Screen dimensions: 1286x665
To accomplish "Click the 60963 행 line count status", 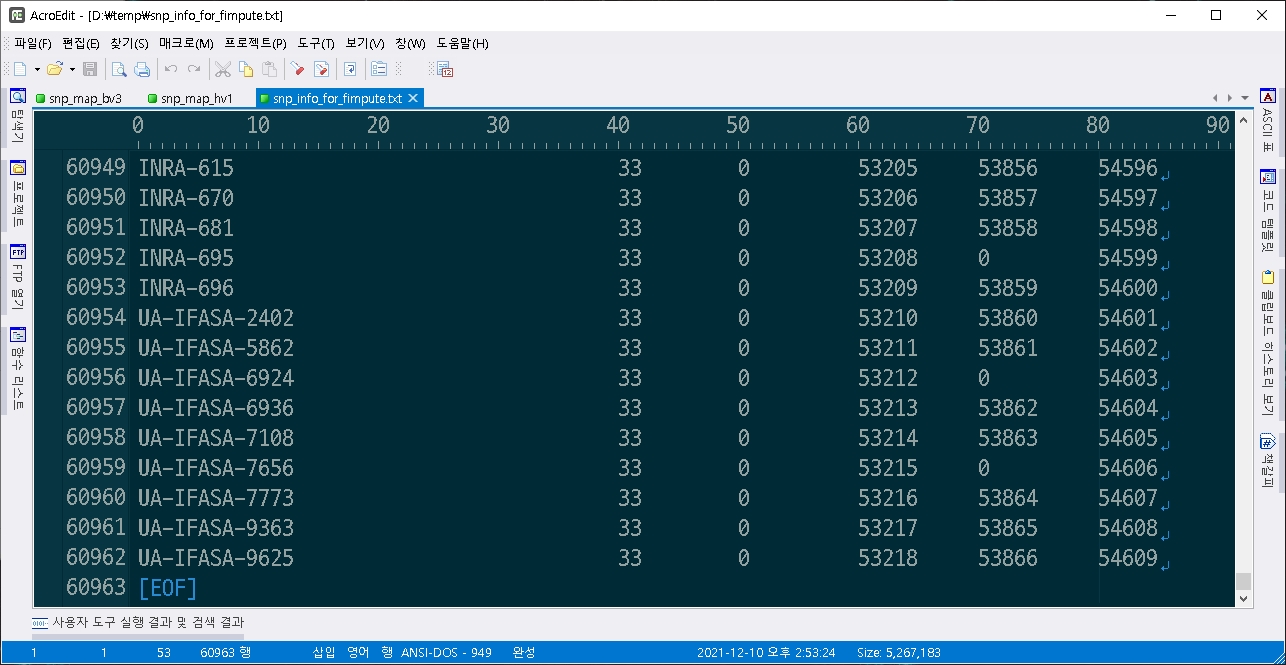I will click(x=225, y=652).
